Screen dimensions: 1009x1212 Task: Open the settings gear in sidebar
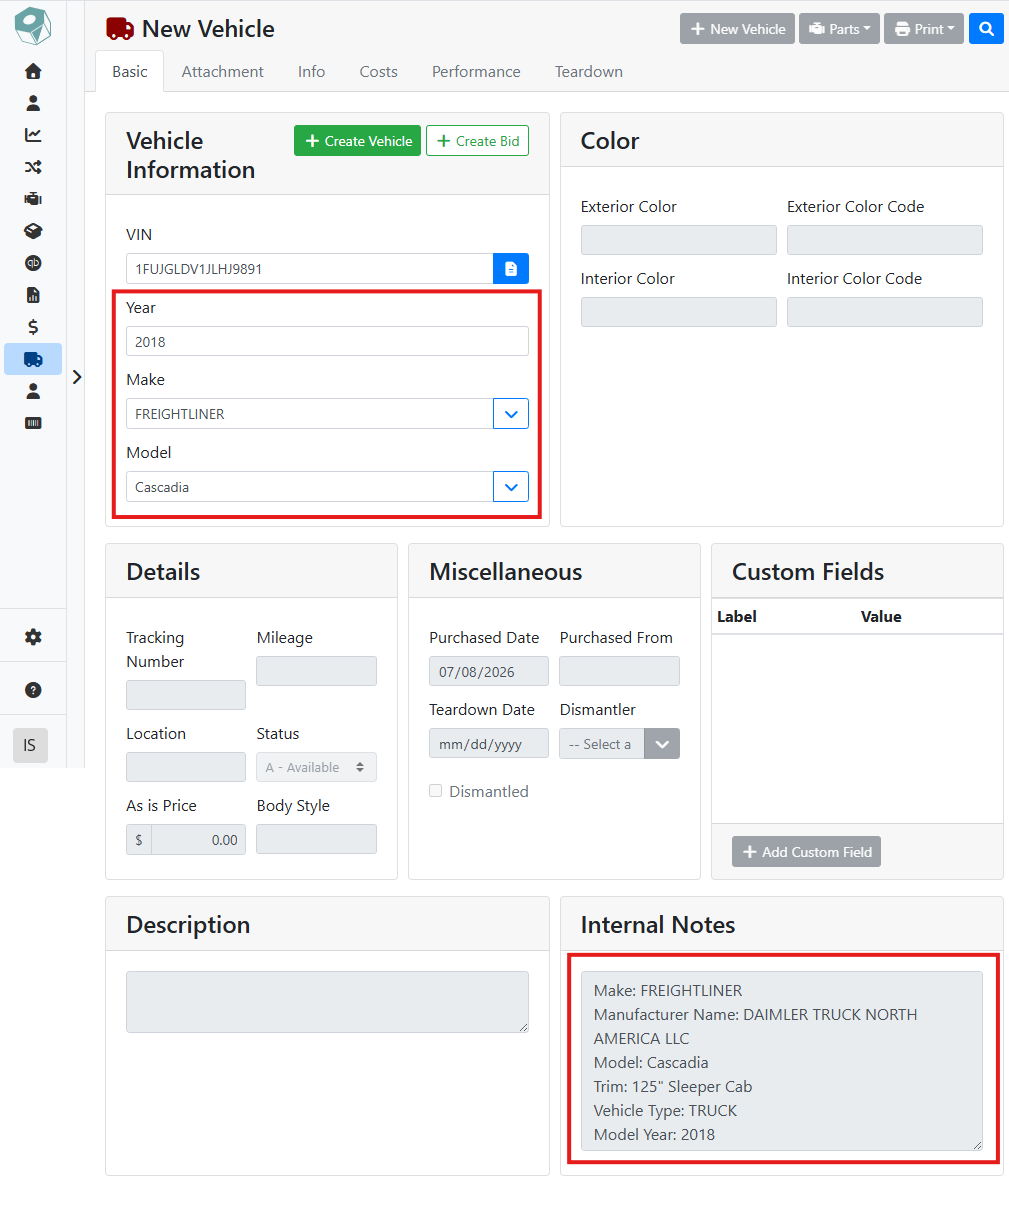pos(33,637)
